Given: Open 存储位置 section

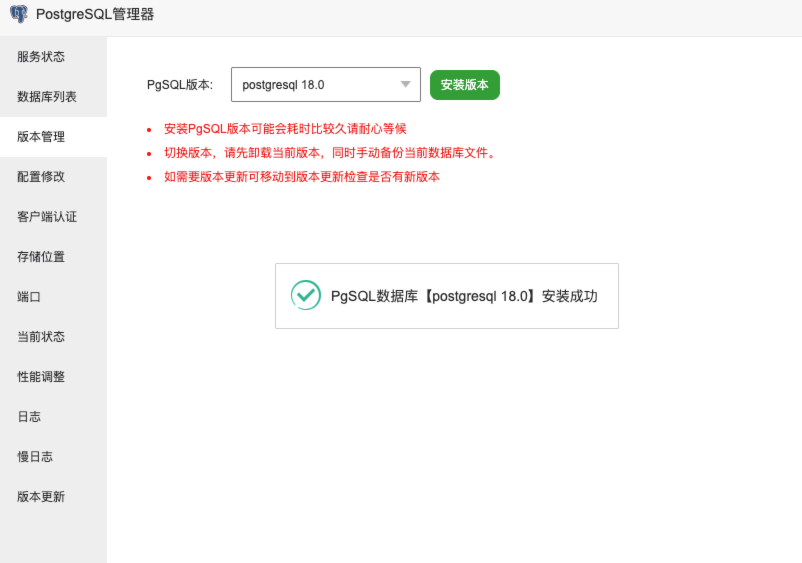Looking at the screenshot, I should [53, 256].
